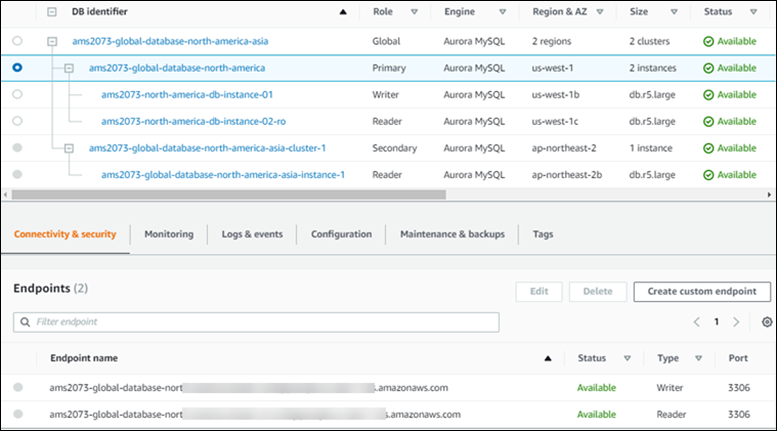This screenshot has width=777, height=431.
Task: Collapse secondary asia-cluster-1 tree node
Action: pos(69,149)
